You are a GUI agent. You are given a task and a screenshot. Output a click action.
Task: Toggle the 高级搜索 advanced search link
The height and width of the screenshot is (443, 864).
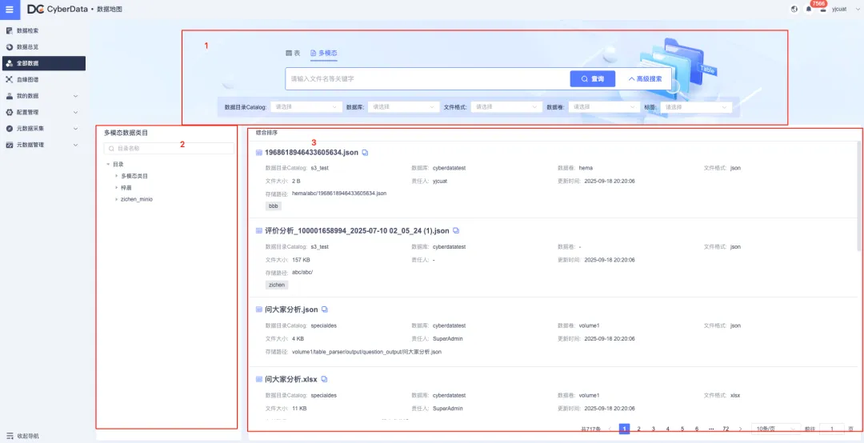pos(645,78)
